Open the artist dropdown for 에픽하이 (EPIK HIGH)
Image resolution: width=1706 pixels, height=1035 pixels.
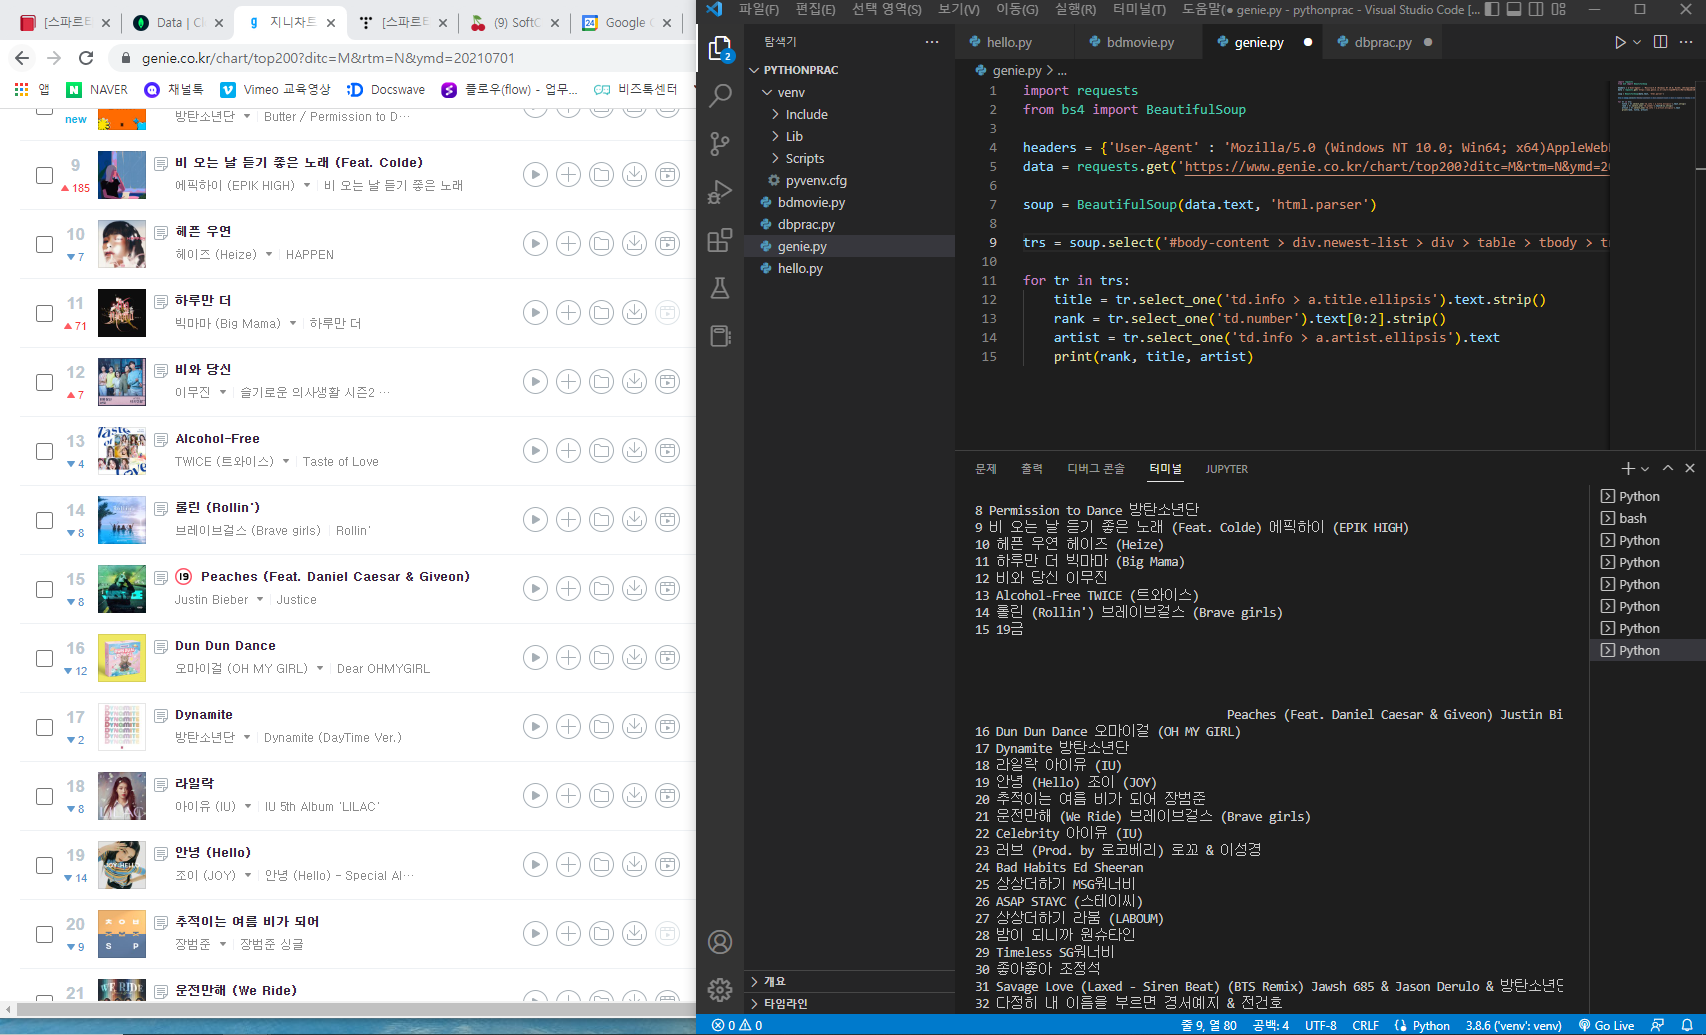(x=307, y=185)
